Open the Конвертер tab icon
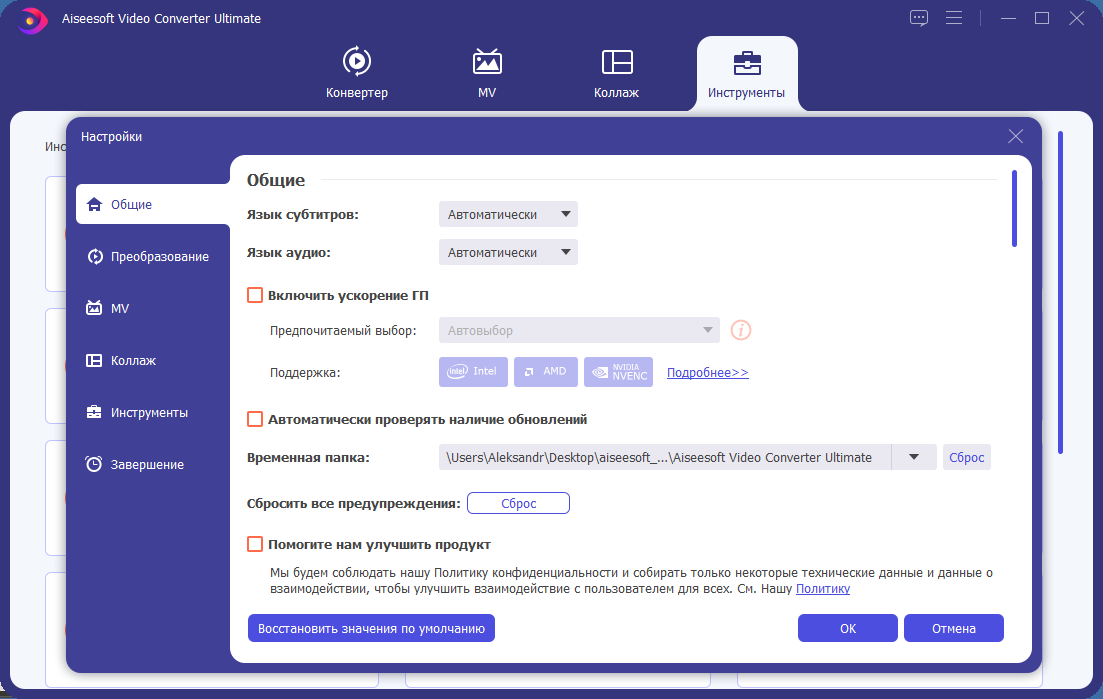 (357, 62)
